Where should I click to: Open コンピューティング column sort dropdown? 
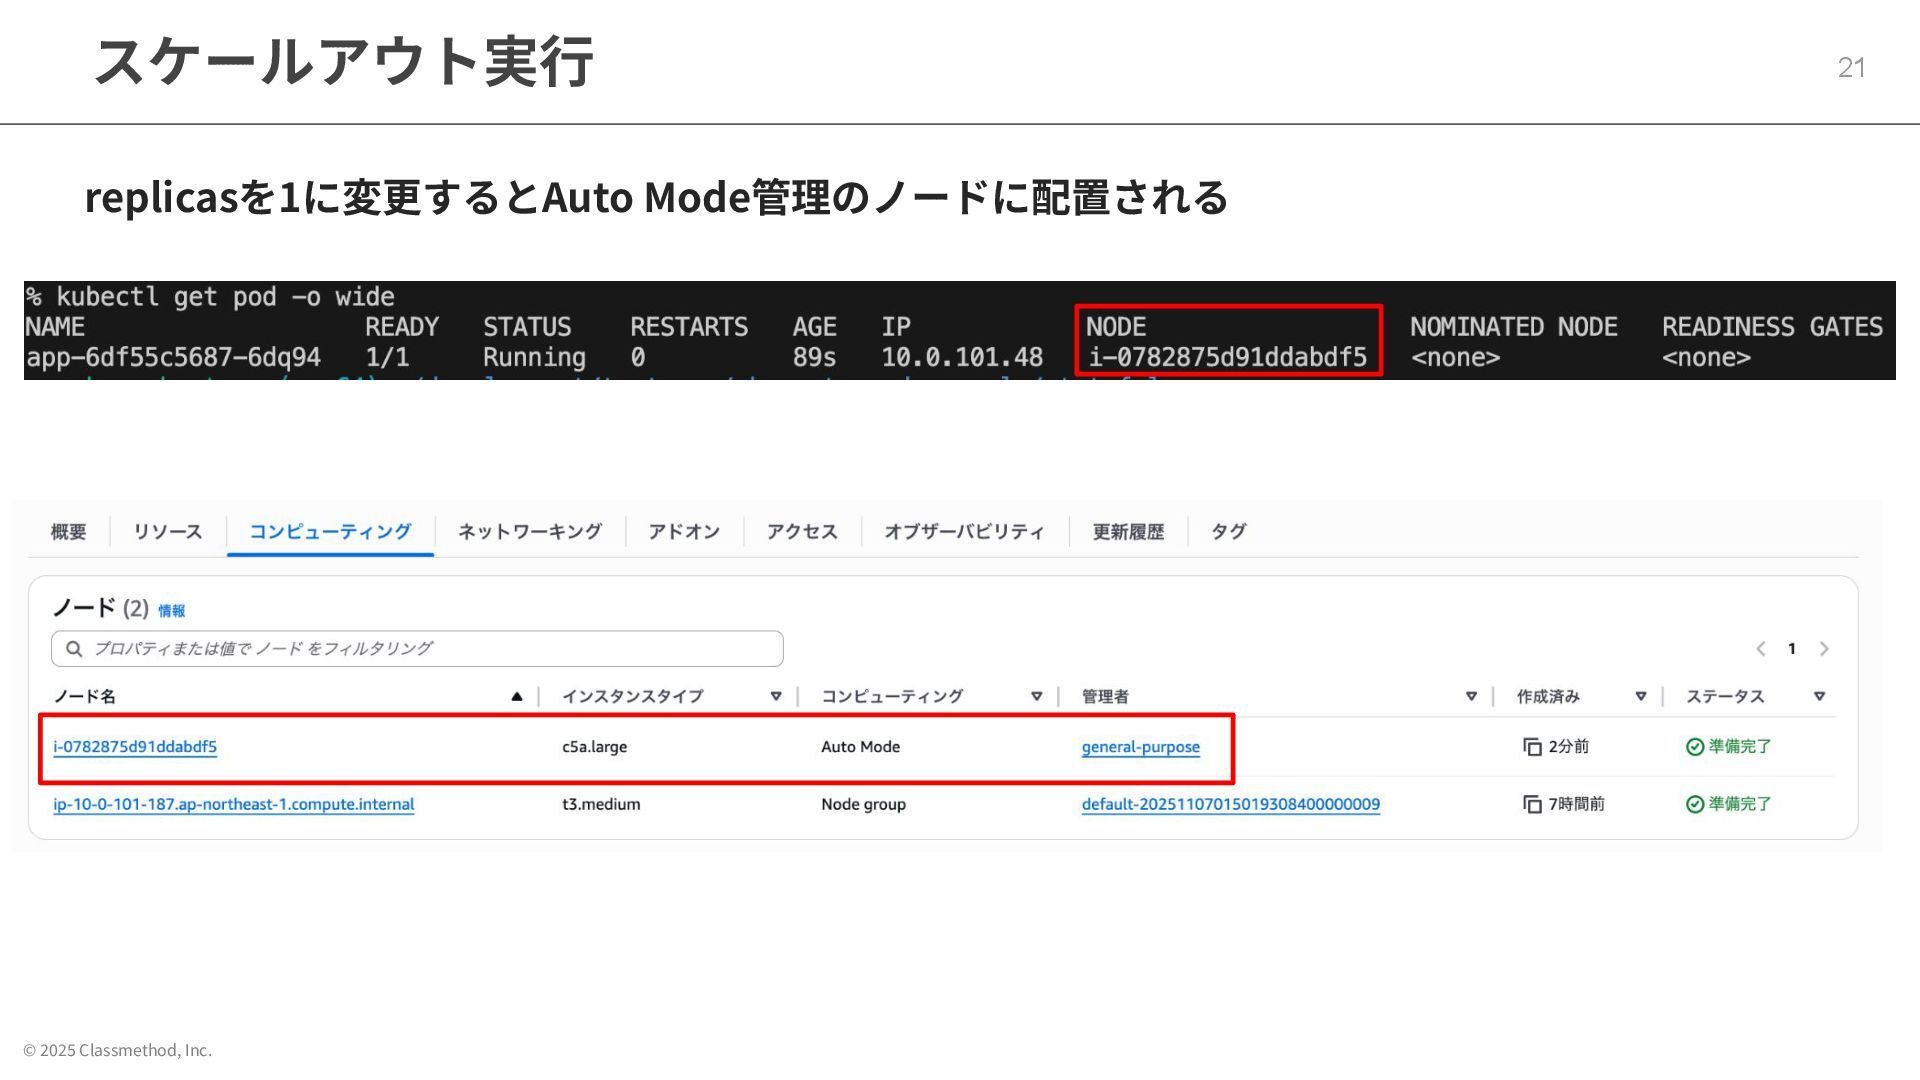[x=1037, y=696]
